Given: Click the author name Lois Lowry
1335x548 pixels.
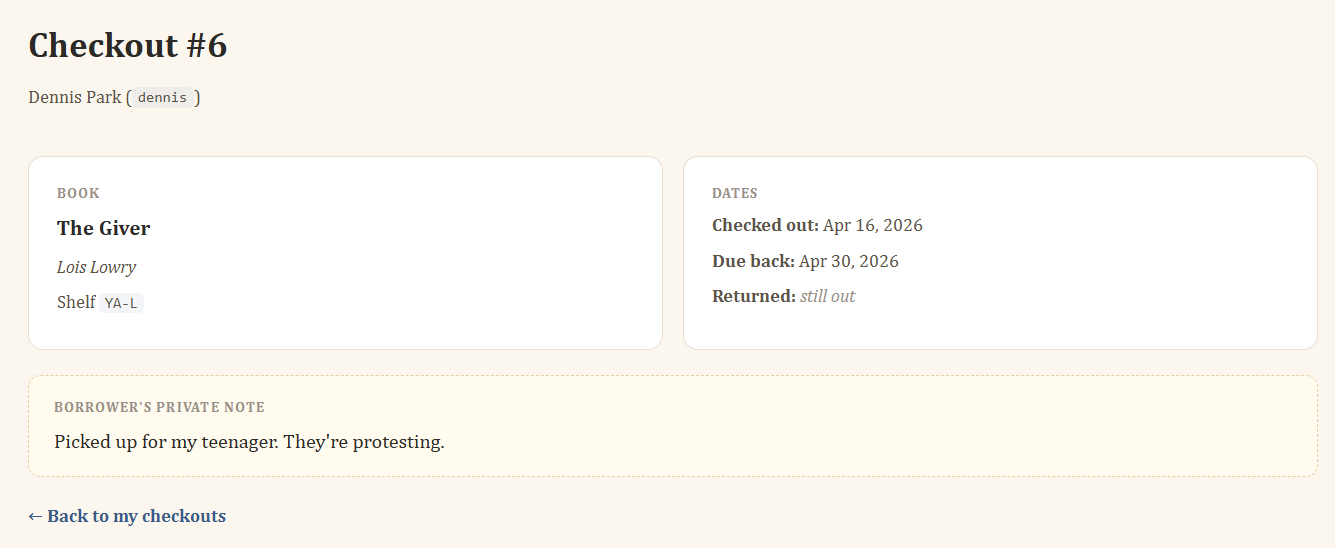Looking at the screenshot, I should [96, 267].
